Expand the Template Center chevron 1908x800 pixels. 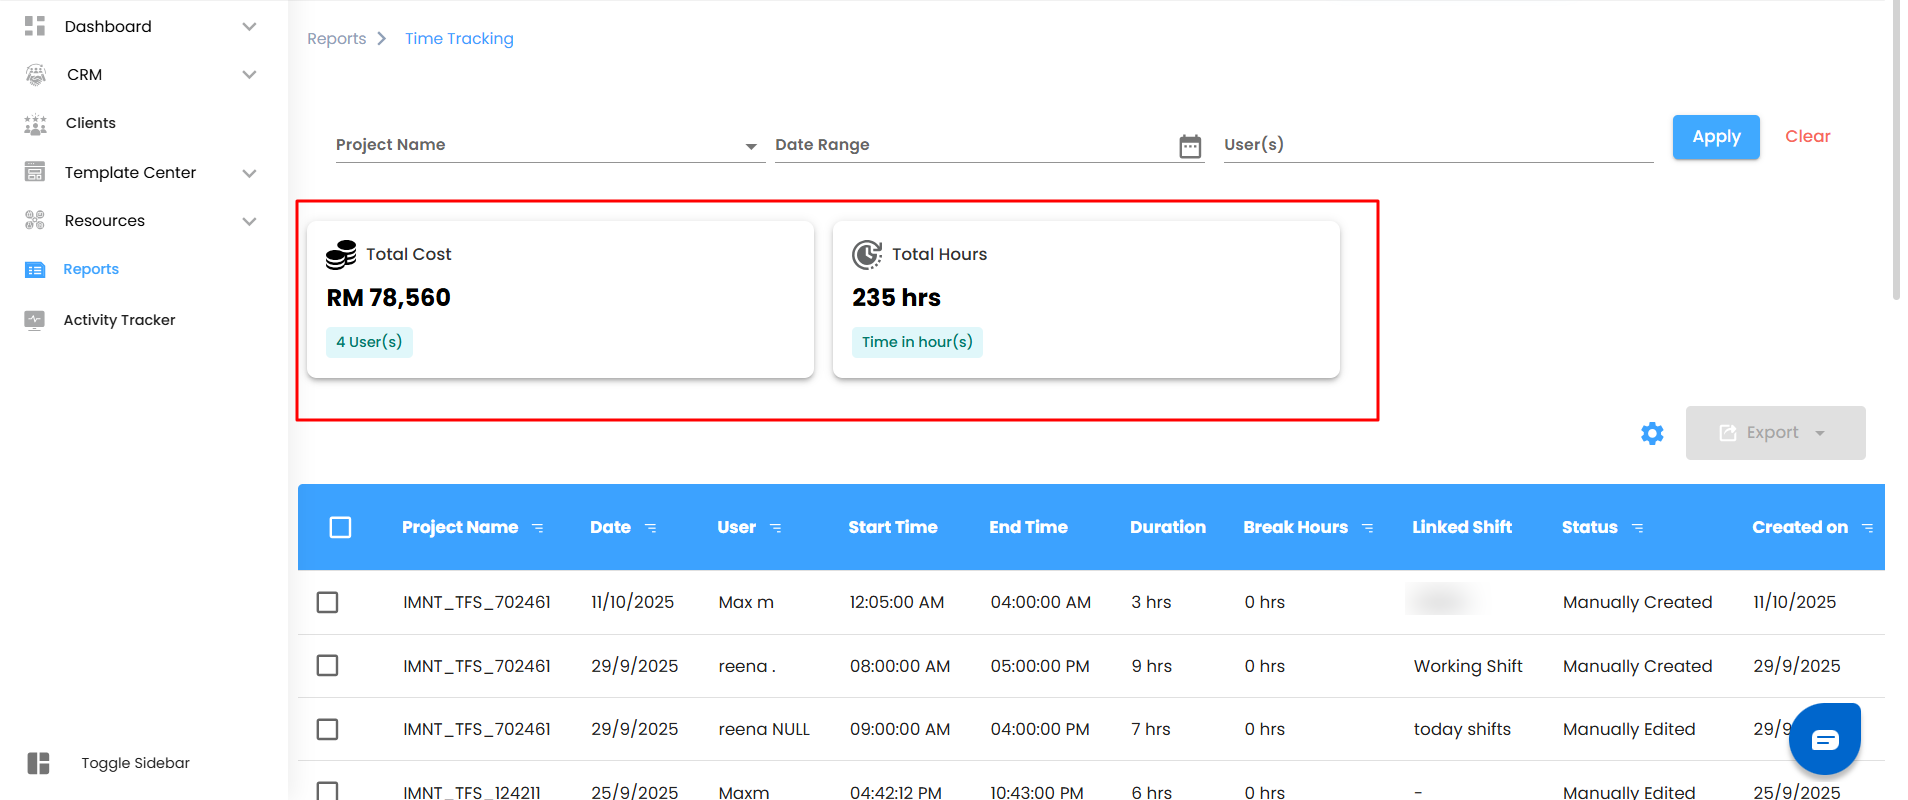click(249, 173)
